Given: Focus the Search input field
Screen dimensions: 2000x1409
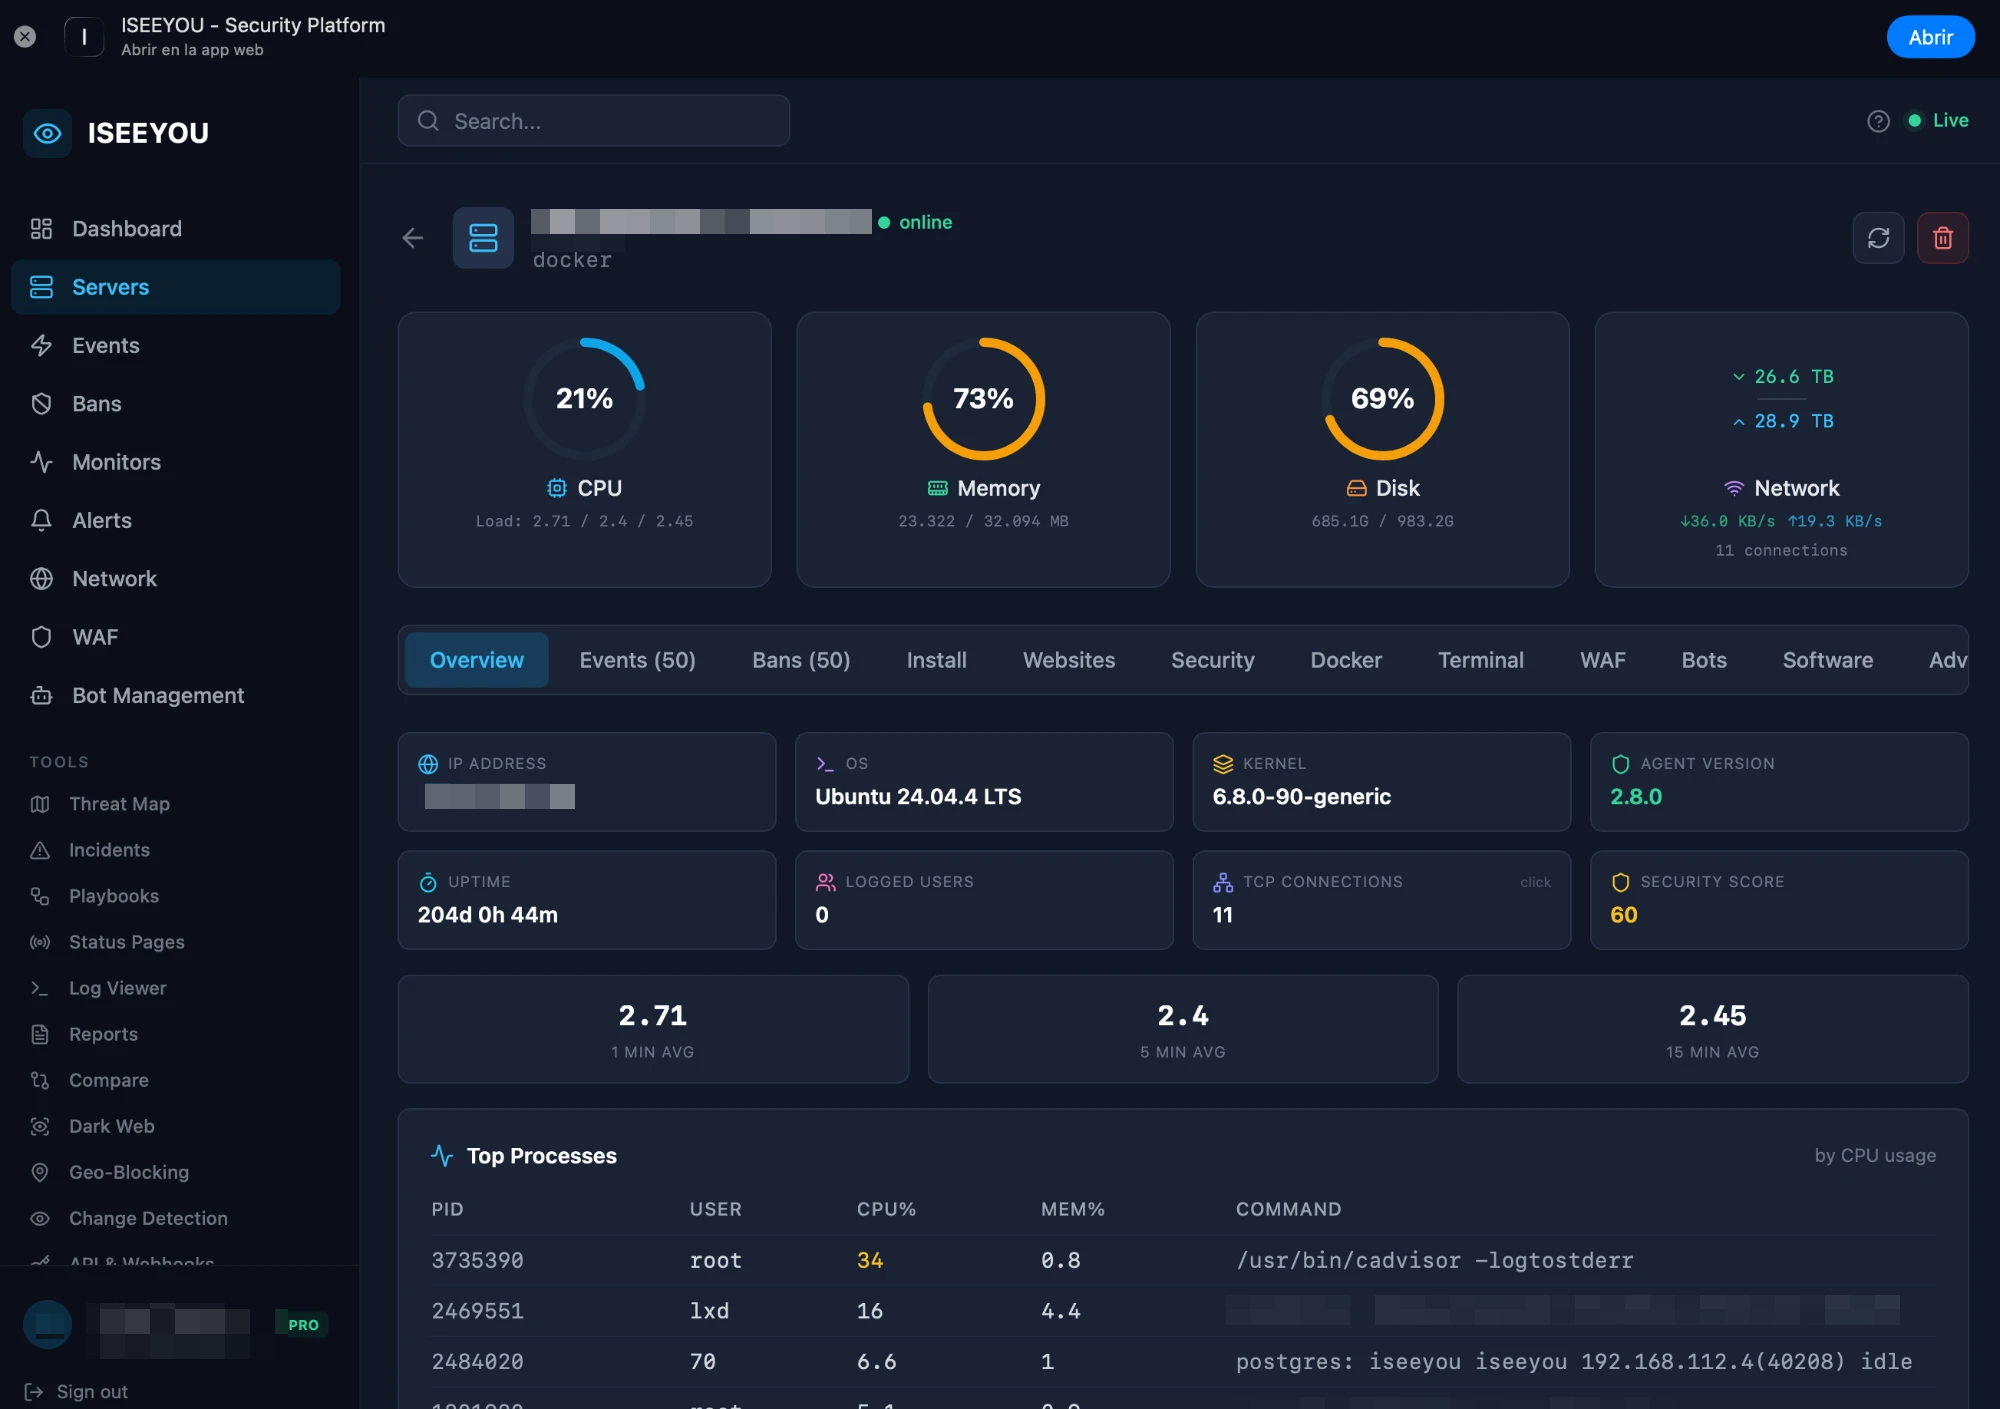Looking at the screenshot, I should pyautogui.click(x=594, y=121).
